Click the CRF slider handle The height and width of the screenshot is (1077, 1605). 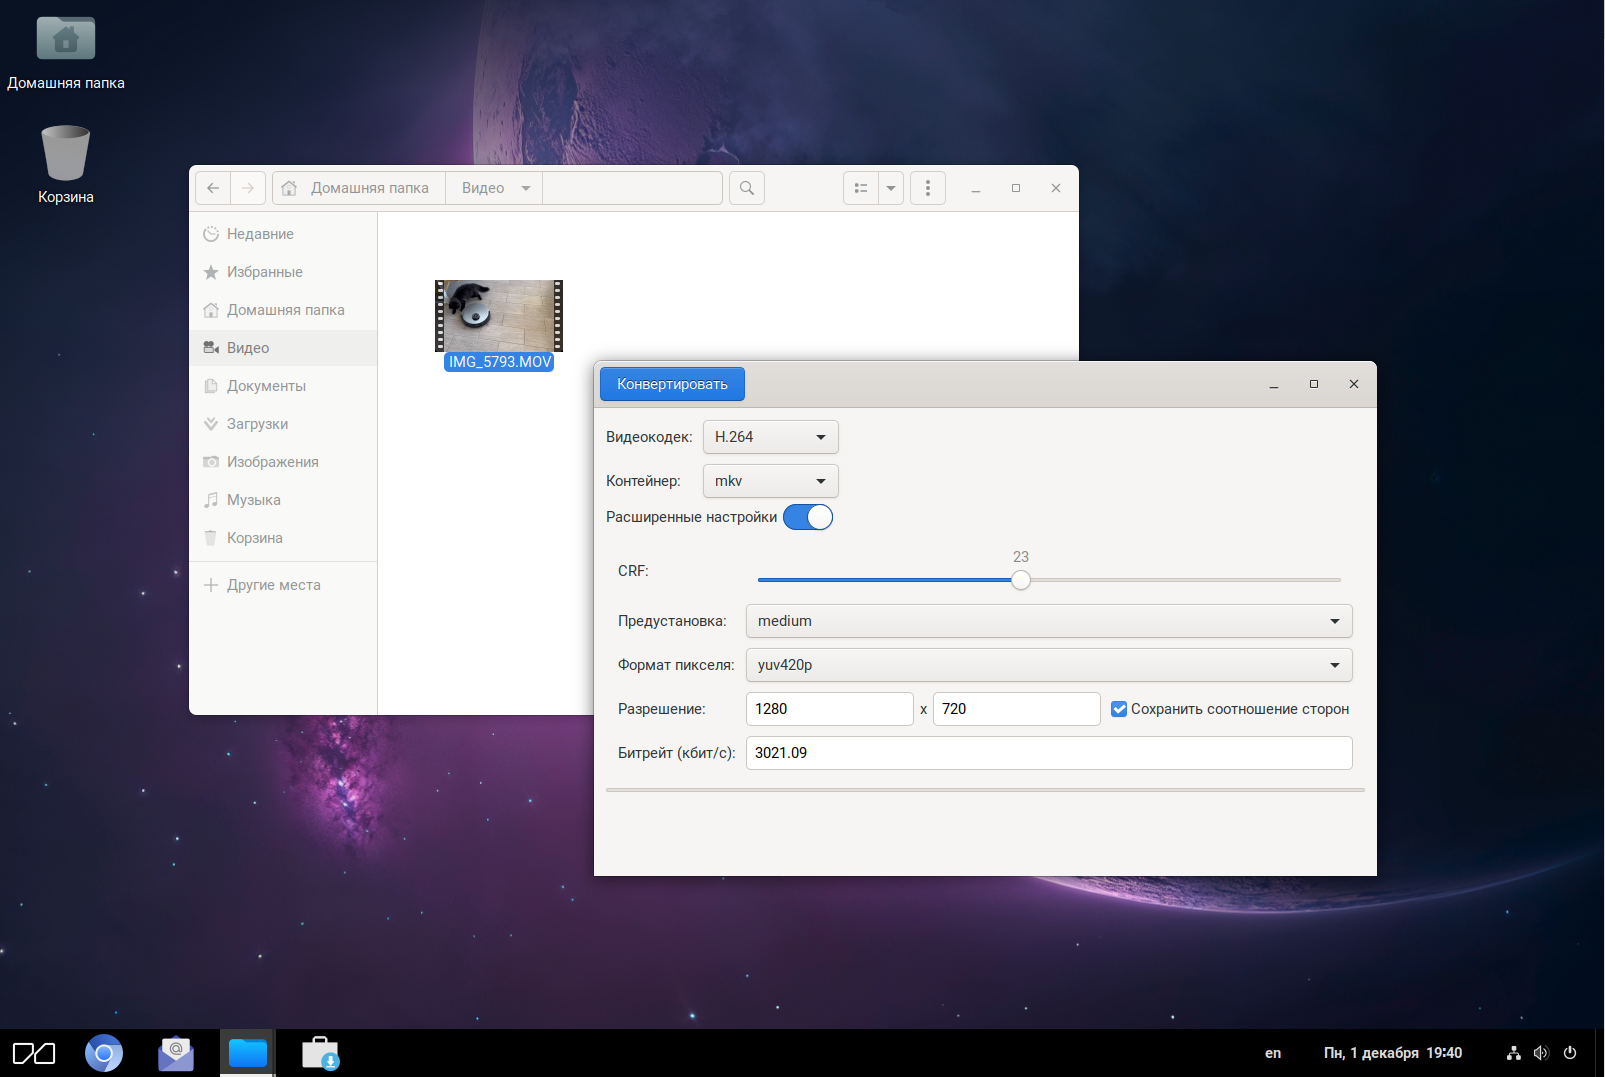[x=1020, y=580]
